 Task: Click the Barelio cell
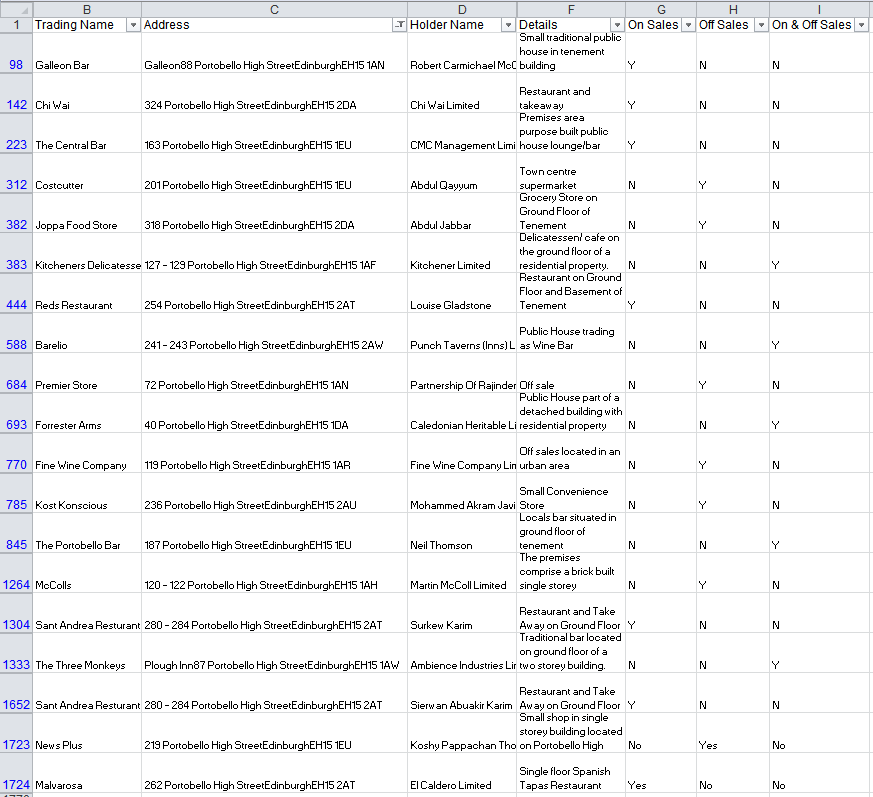[87, 333]
